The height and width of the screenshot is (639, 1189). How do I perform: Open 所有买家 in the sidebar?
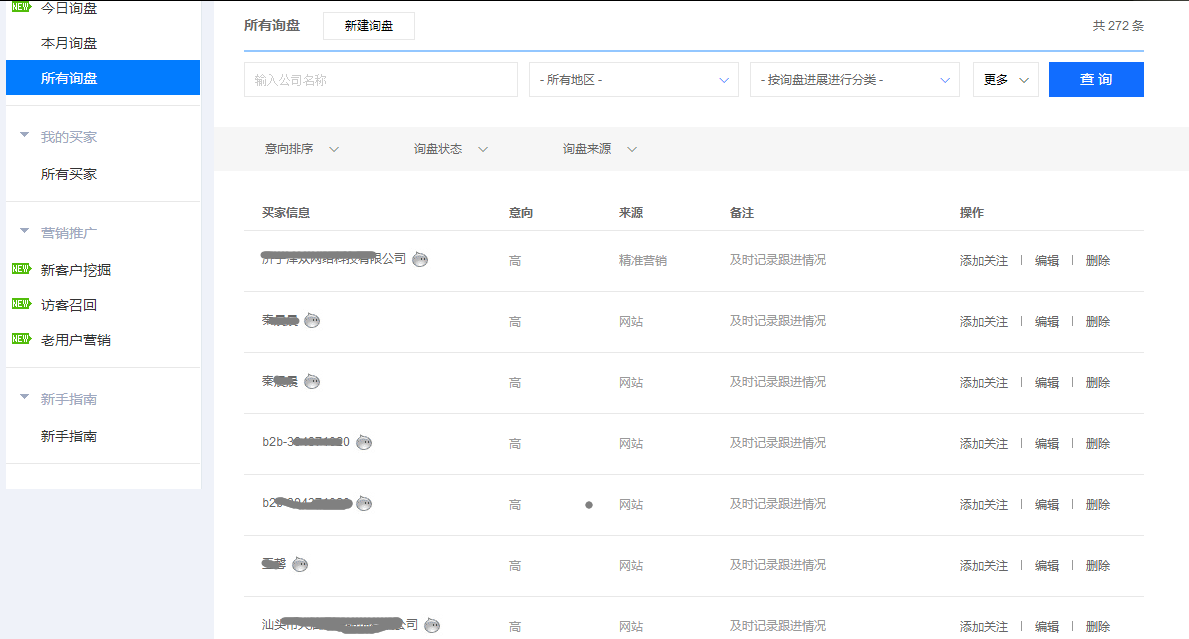click(x=69, y=174)
